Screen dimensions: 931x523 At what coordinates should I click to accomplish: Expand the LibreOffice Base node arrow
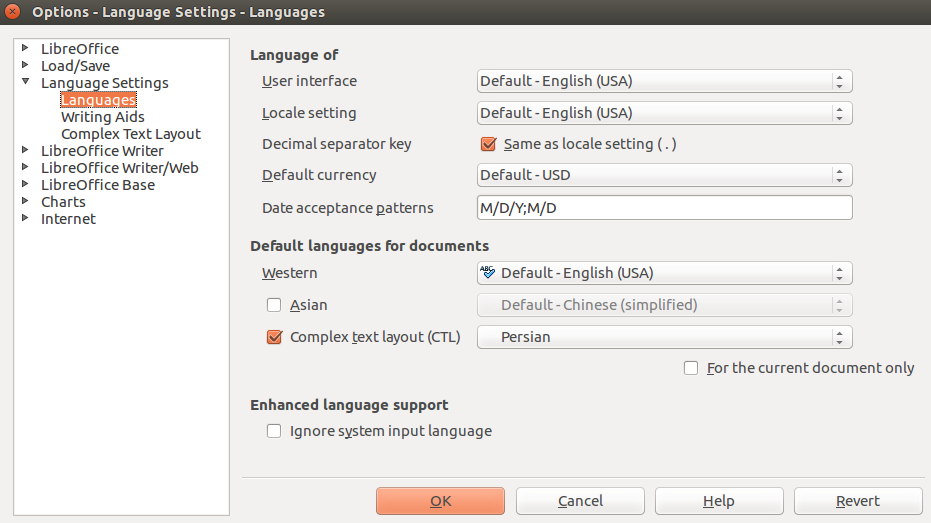(x=25, y=184)
